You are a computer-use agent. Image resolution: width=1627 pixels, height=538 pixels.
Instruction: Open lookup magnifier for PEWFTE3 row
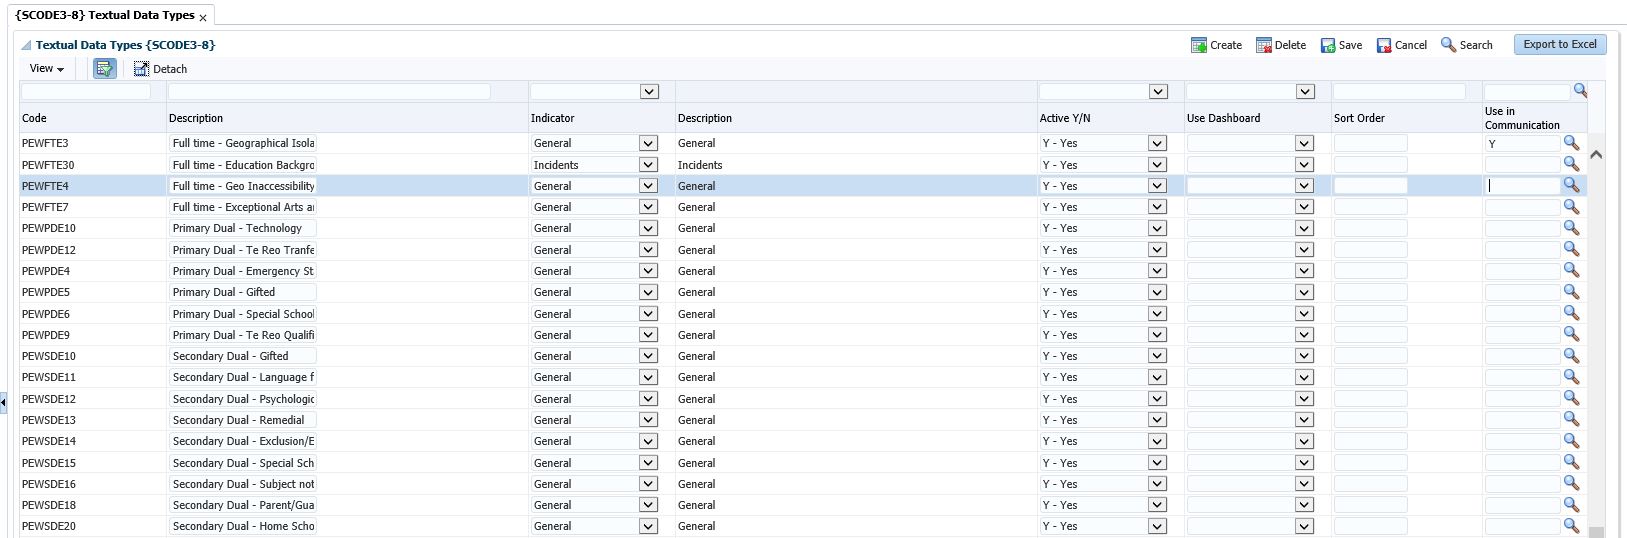point(1571,143)
